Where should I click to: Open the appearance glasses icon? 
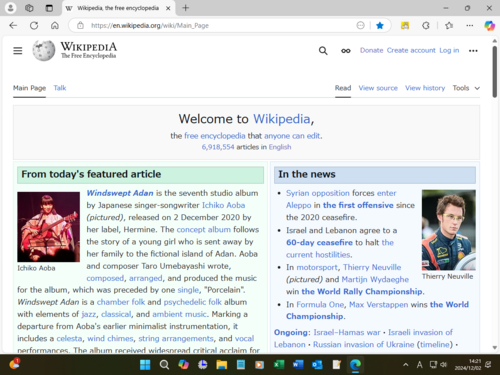click(346, 51)
